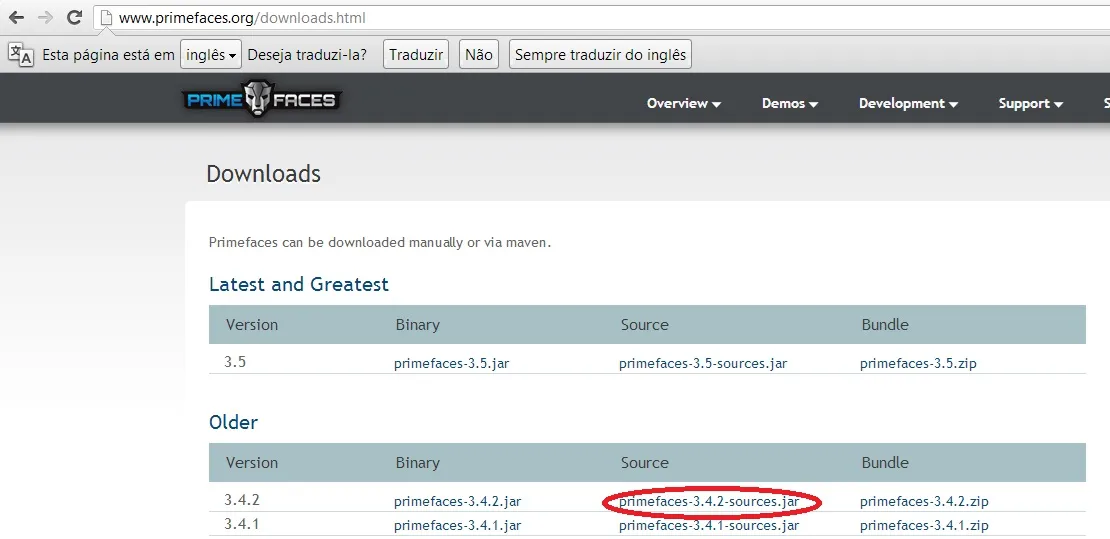This screenshot has height=539, width=1110.
Task: Open the Overview menu
Action: 684,103
